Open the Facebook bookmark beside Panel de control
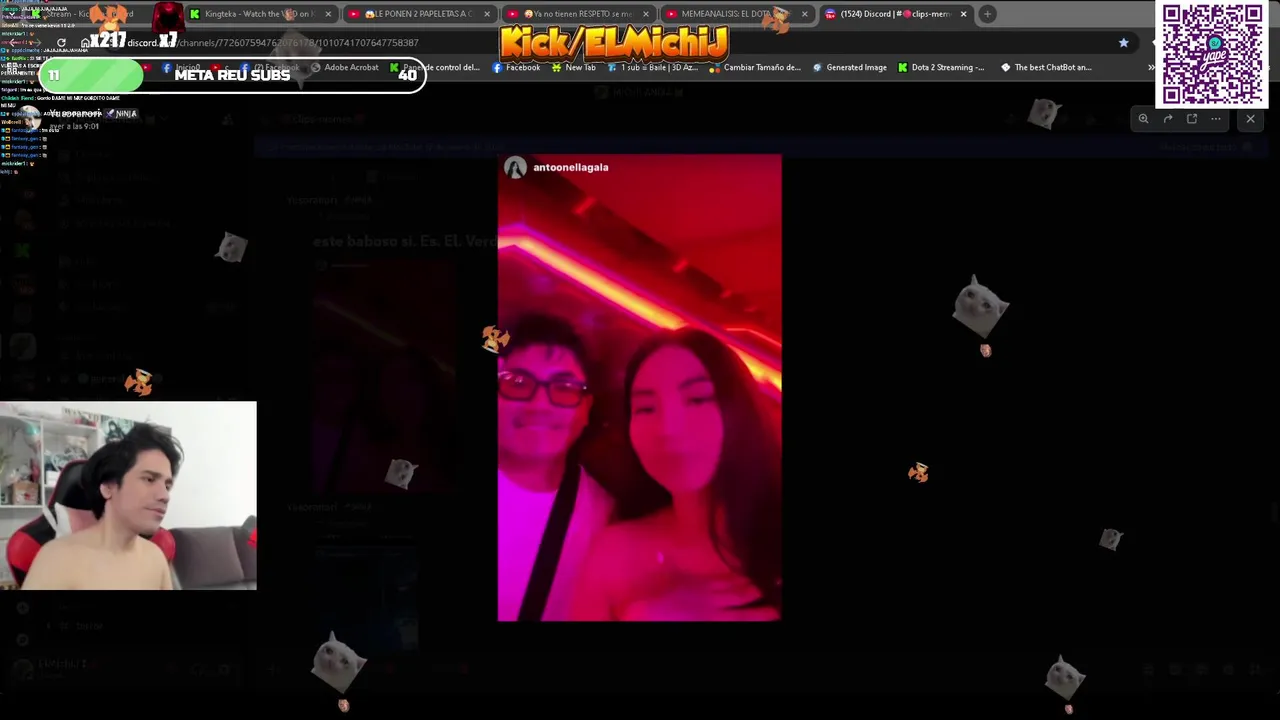Viewport: 1280px width, 720px height. pos(516,67)
